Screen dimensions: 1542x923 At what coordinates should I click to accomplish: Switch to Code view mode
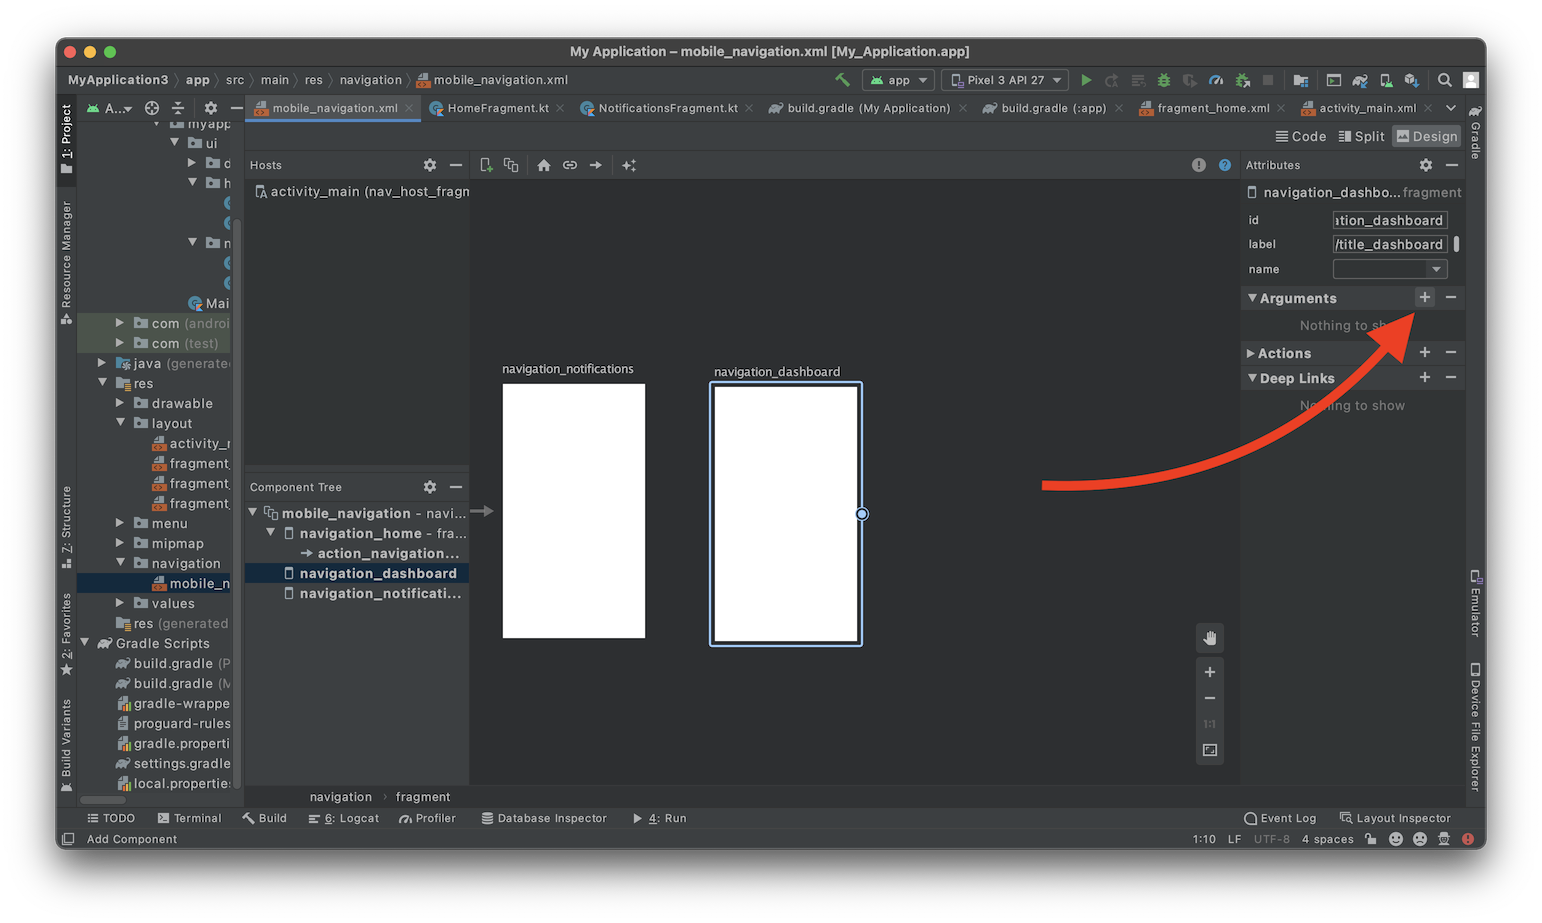pos(1300,136)
